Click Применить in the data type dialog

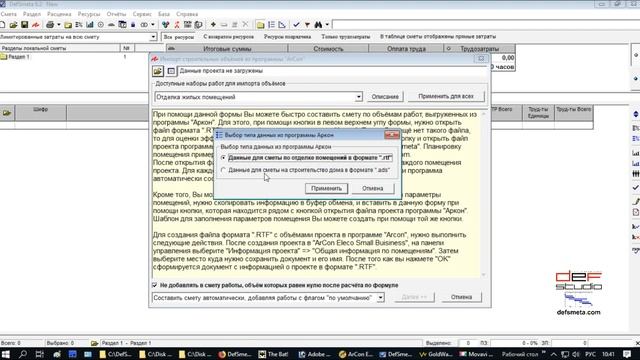click(x=326, y=189)
